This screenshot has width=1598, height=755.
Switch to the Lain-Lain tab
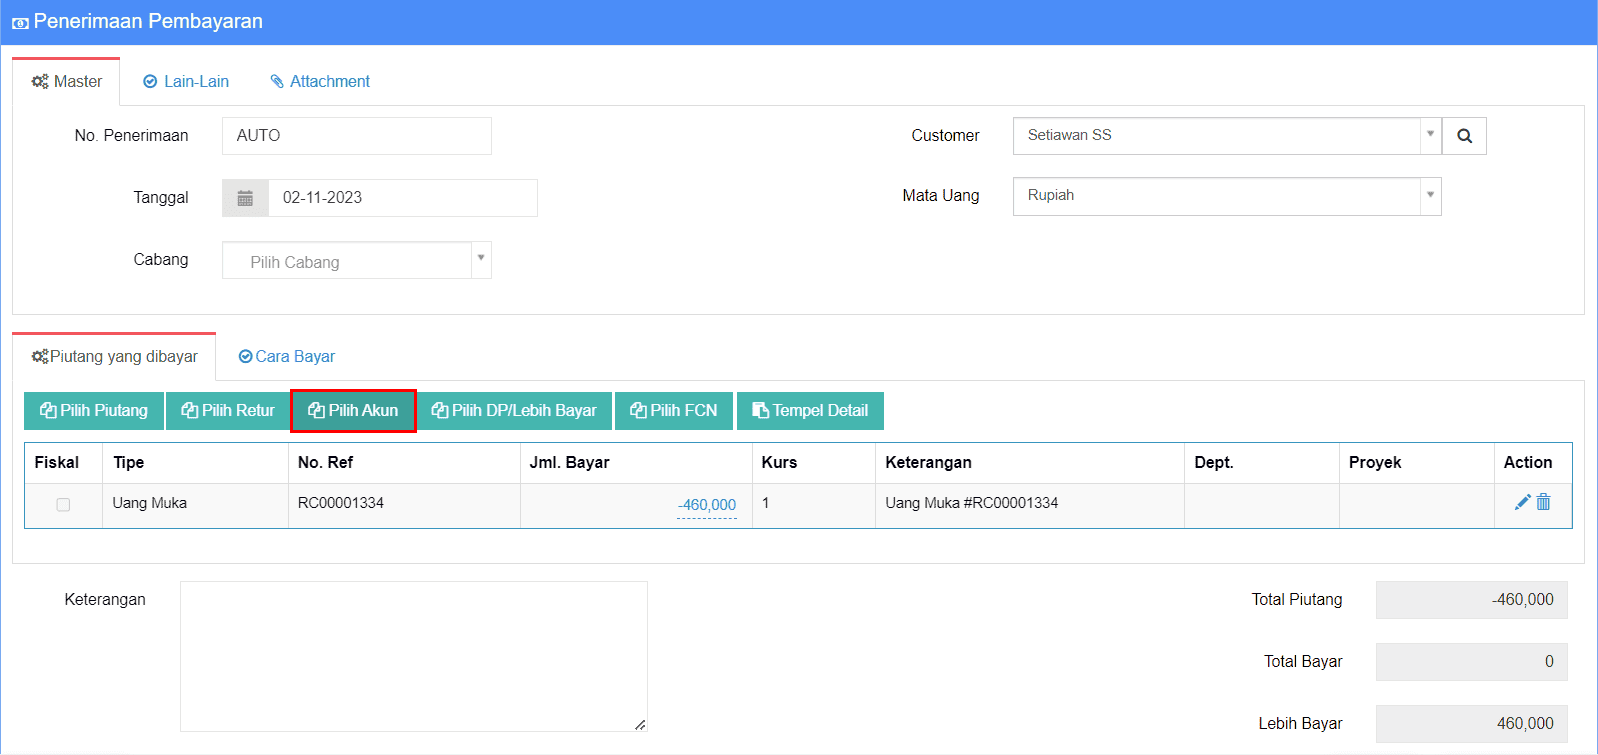186,82
